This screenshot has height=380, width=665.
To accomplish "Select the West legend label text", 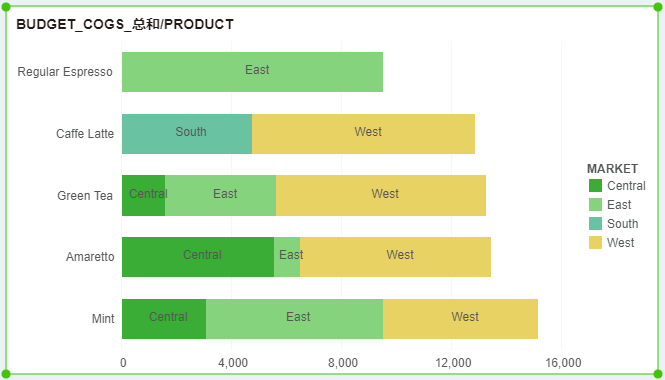I will pos(620,243).
